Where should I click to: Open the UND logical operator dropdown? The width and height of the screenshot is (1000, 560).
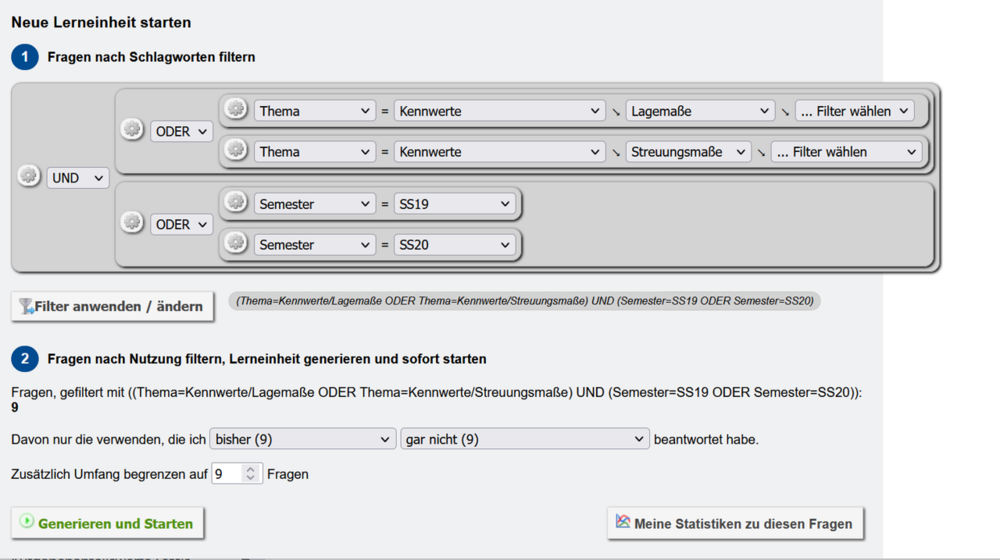click(77, 178)
